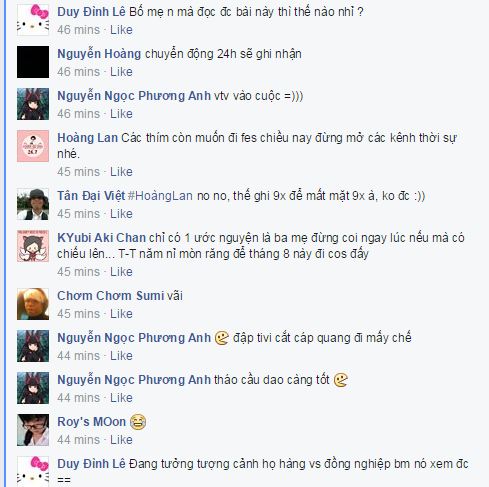Viewport: 489px width, 487px height.
Task: Open Hoàng Lan's pink avatar
Action: coord(33,146)
